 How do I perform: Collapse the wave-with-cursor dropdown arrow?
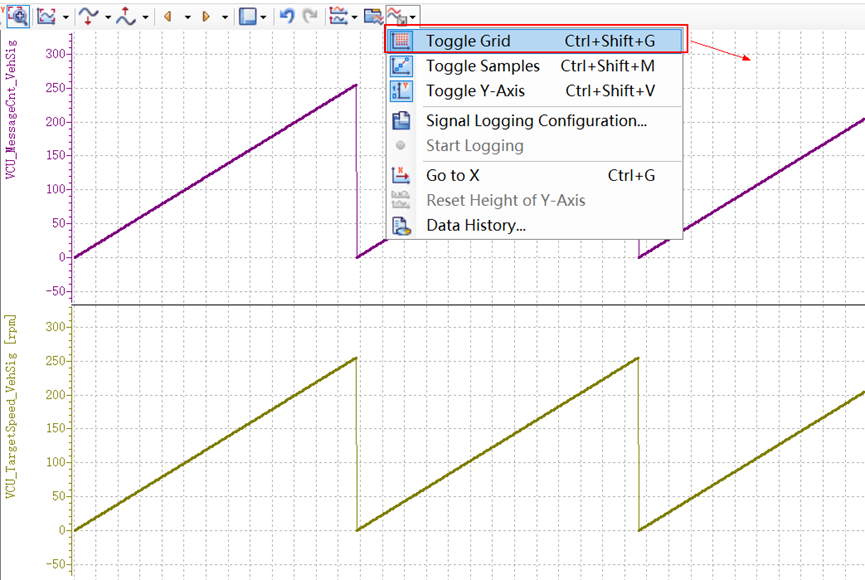pos(413,18)
